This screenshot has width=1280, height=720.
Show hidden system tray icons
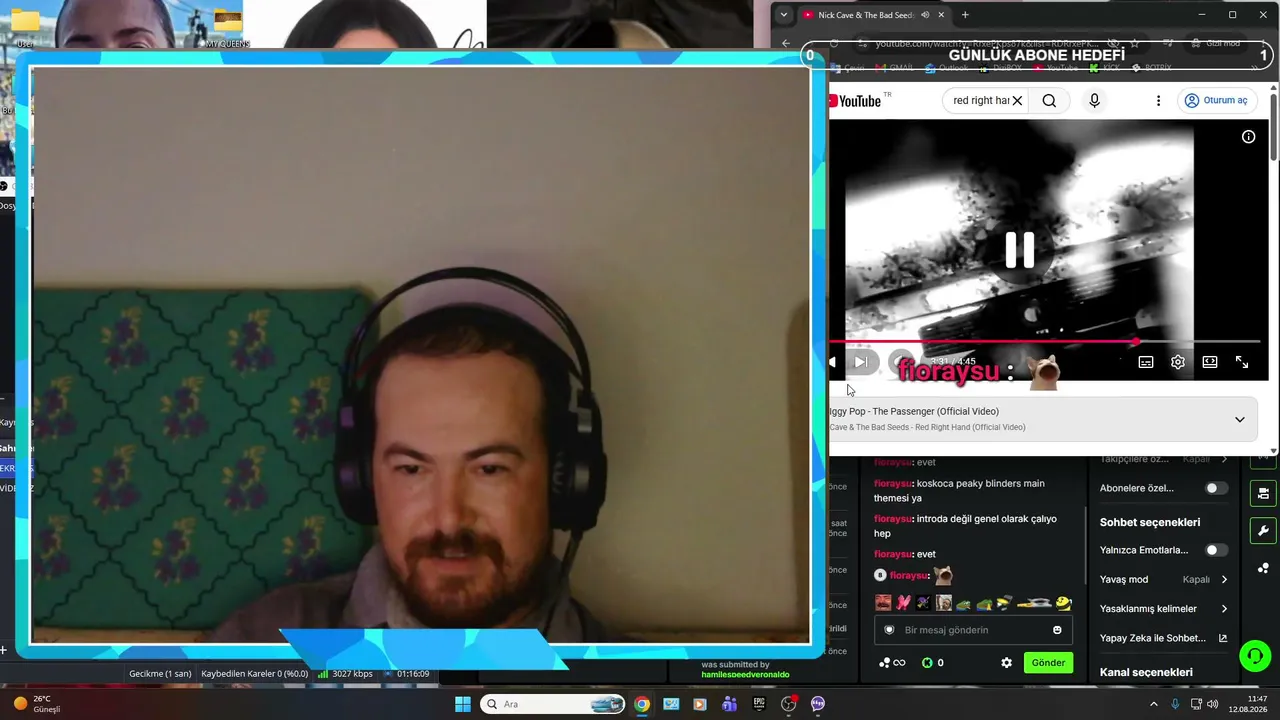click(x=1153, y=704)
